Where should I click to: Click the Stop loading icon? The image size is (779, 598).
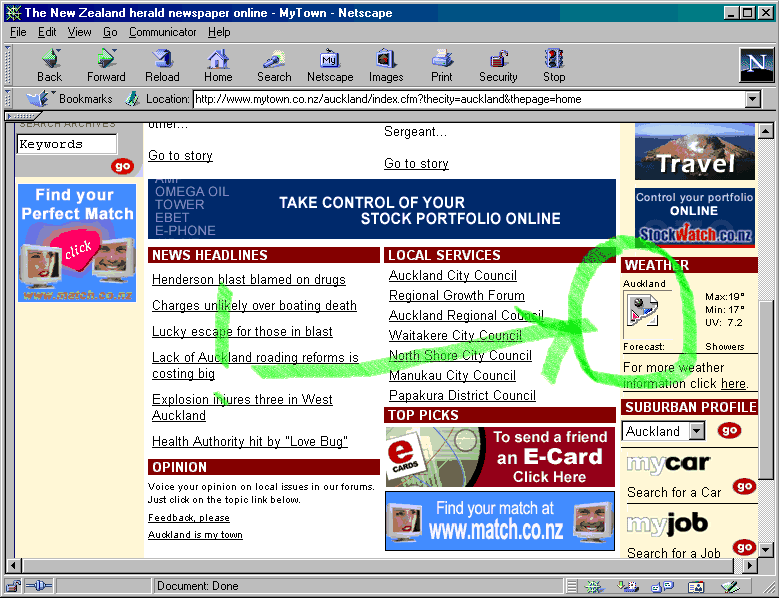click(x=554, y=65)
